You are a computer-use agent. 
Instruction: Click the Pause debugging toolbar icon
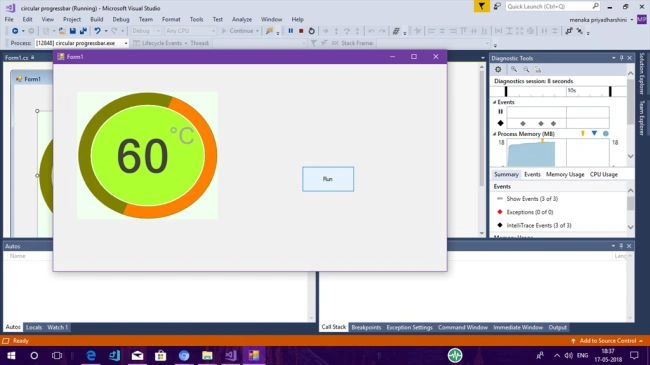(291, 31)
